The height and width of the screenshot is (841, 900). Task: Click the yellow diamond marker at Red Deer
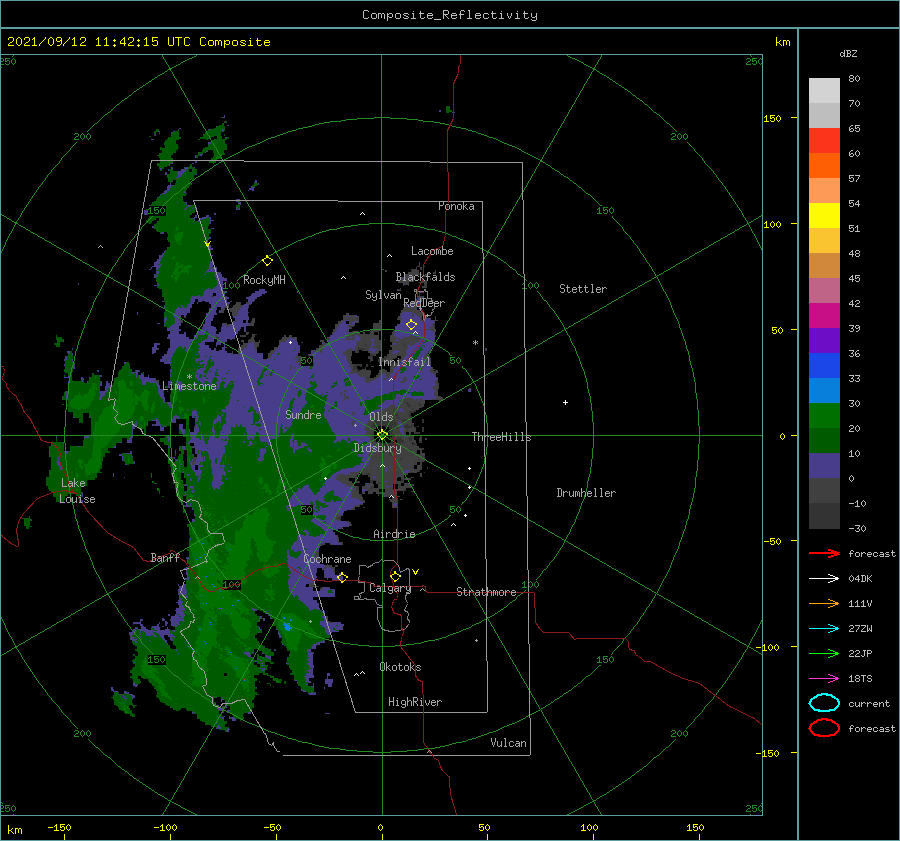pos(411,325)
